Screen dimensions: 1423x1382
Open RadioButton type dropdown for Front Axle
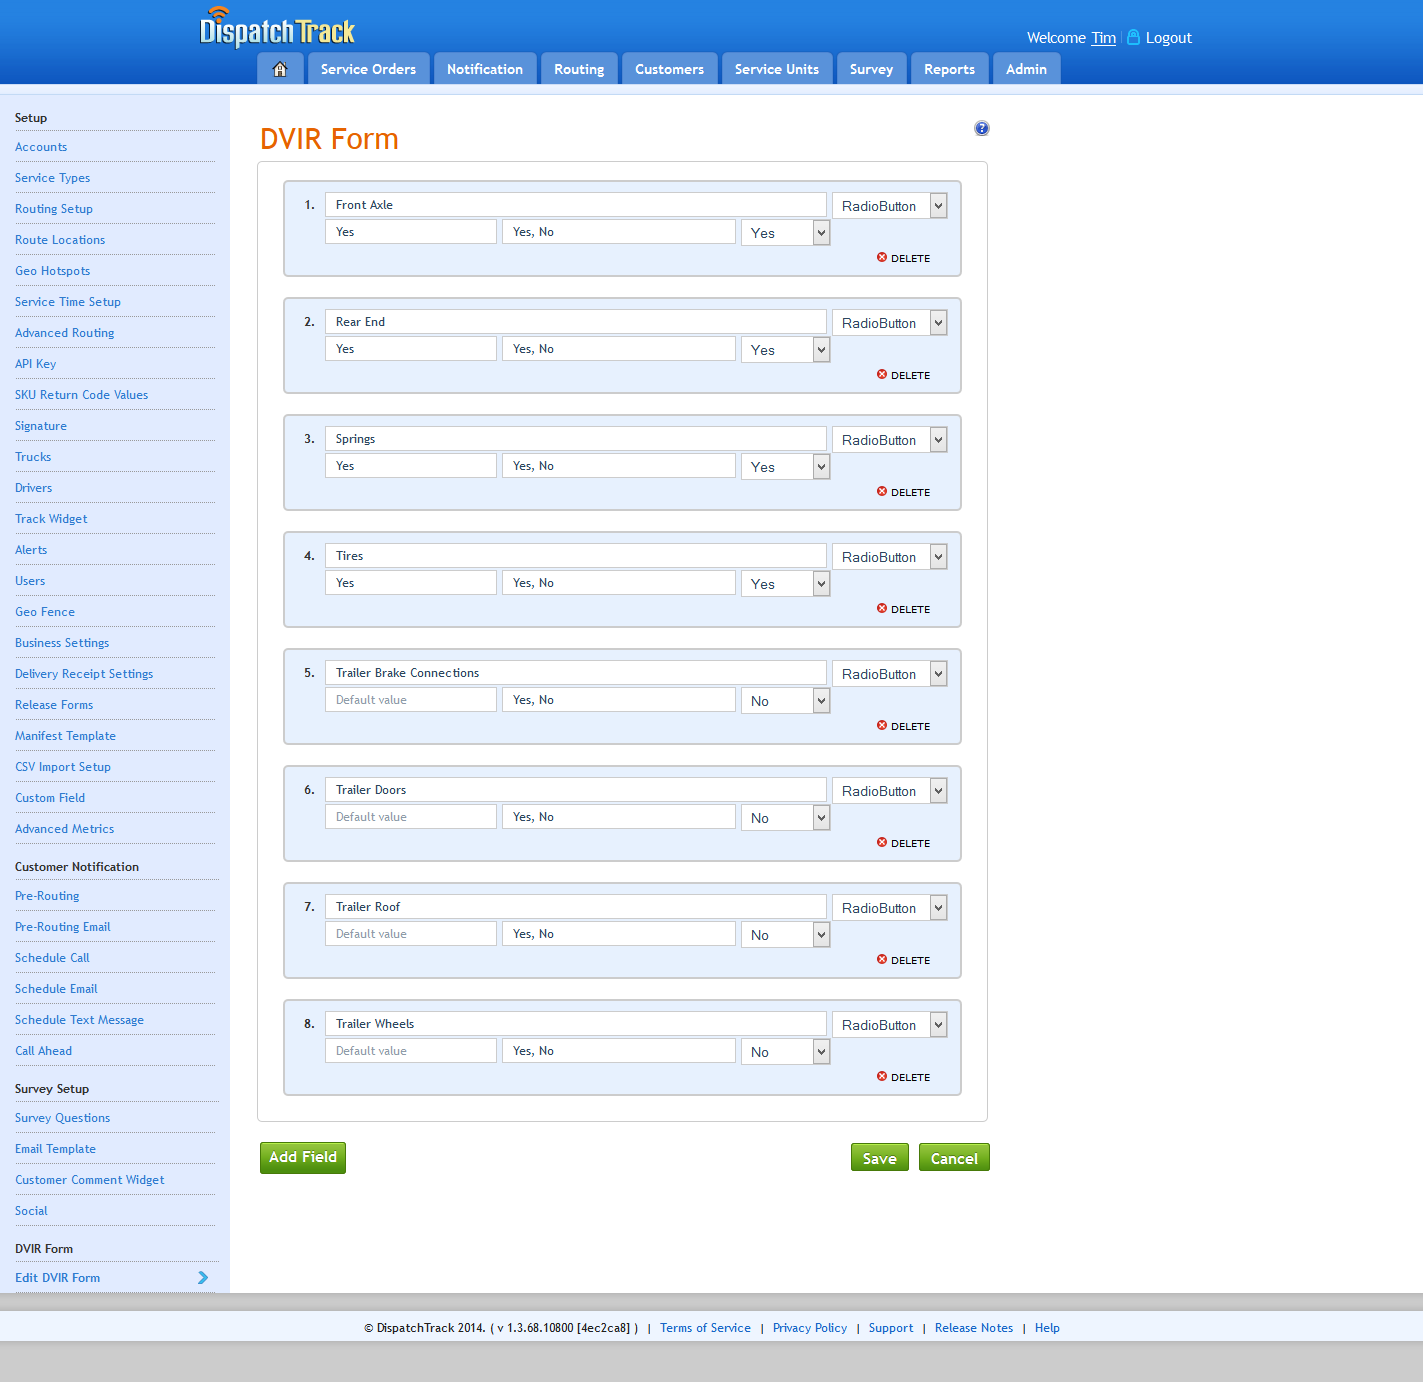(x=938, y=206)
